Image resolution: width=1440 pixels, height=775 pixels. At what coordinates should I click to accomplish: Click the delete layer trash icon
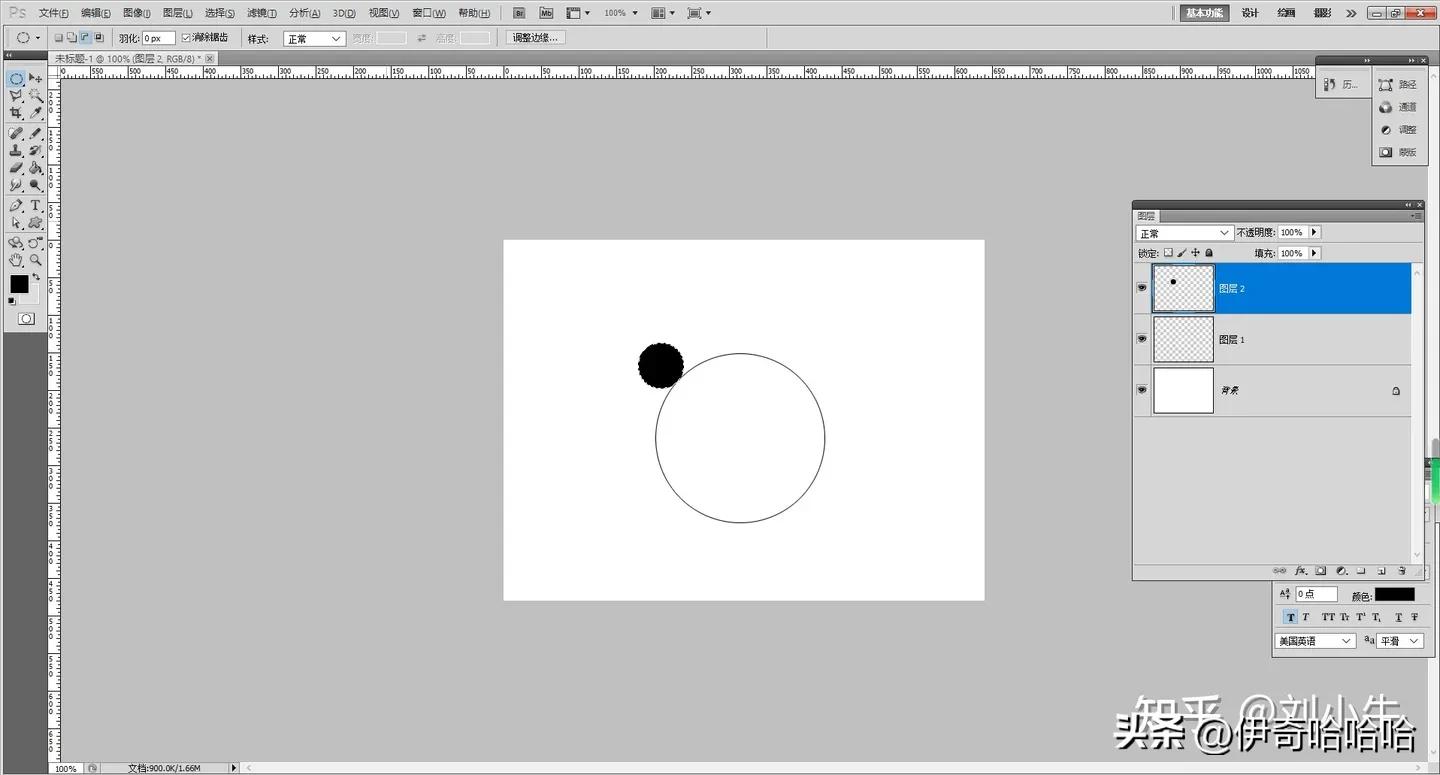[1402, 571]
